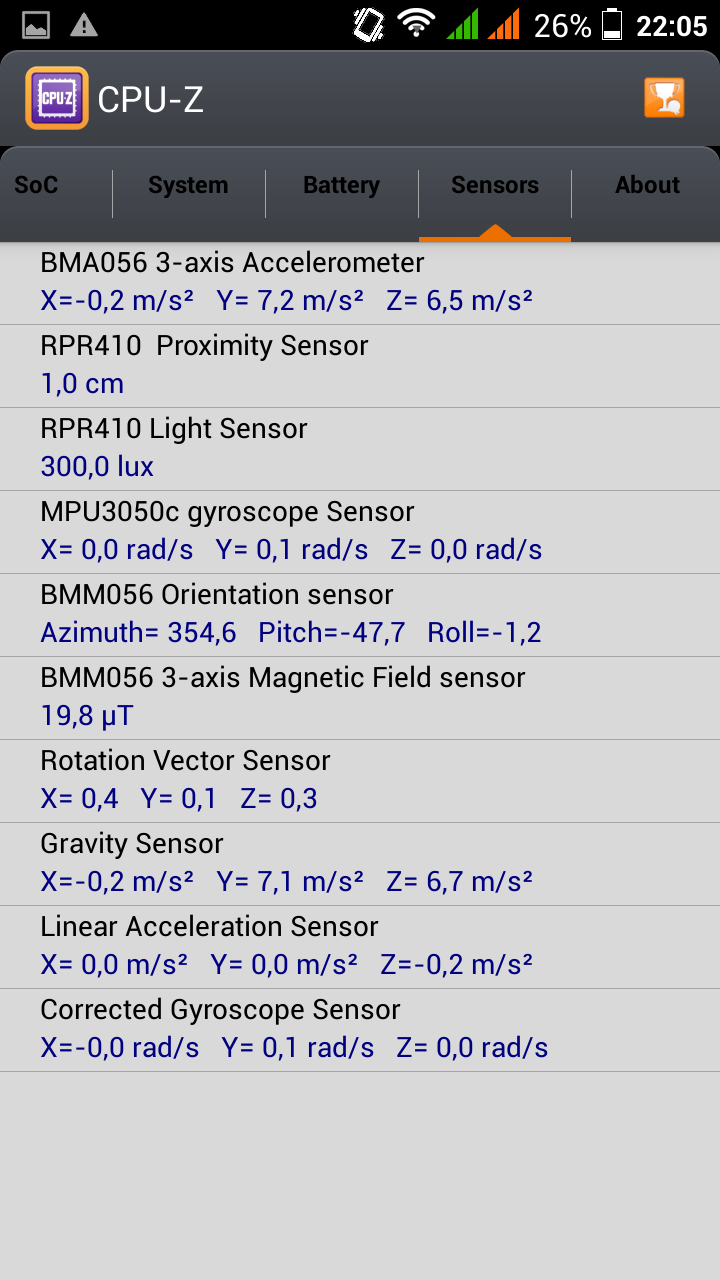Screen dimensions: 720x1280
Task: Select MPU3050c gyroscope Sensor entry
Action: coord(360,531)
